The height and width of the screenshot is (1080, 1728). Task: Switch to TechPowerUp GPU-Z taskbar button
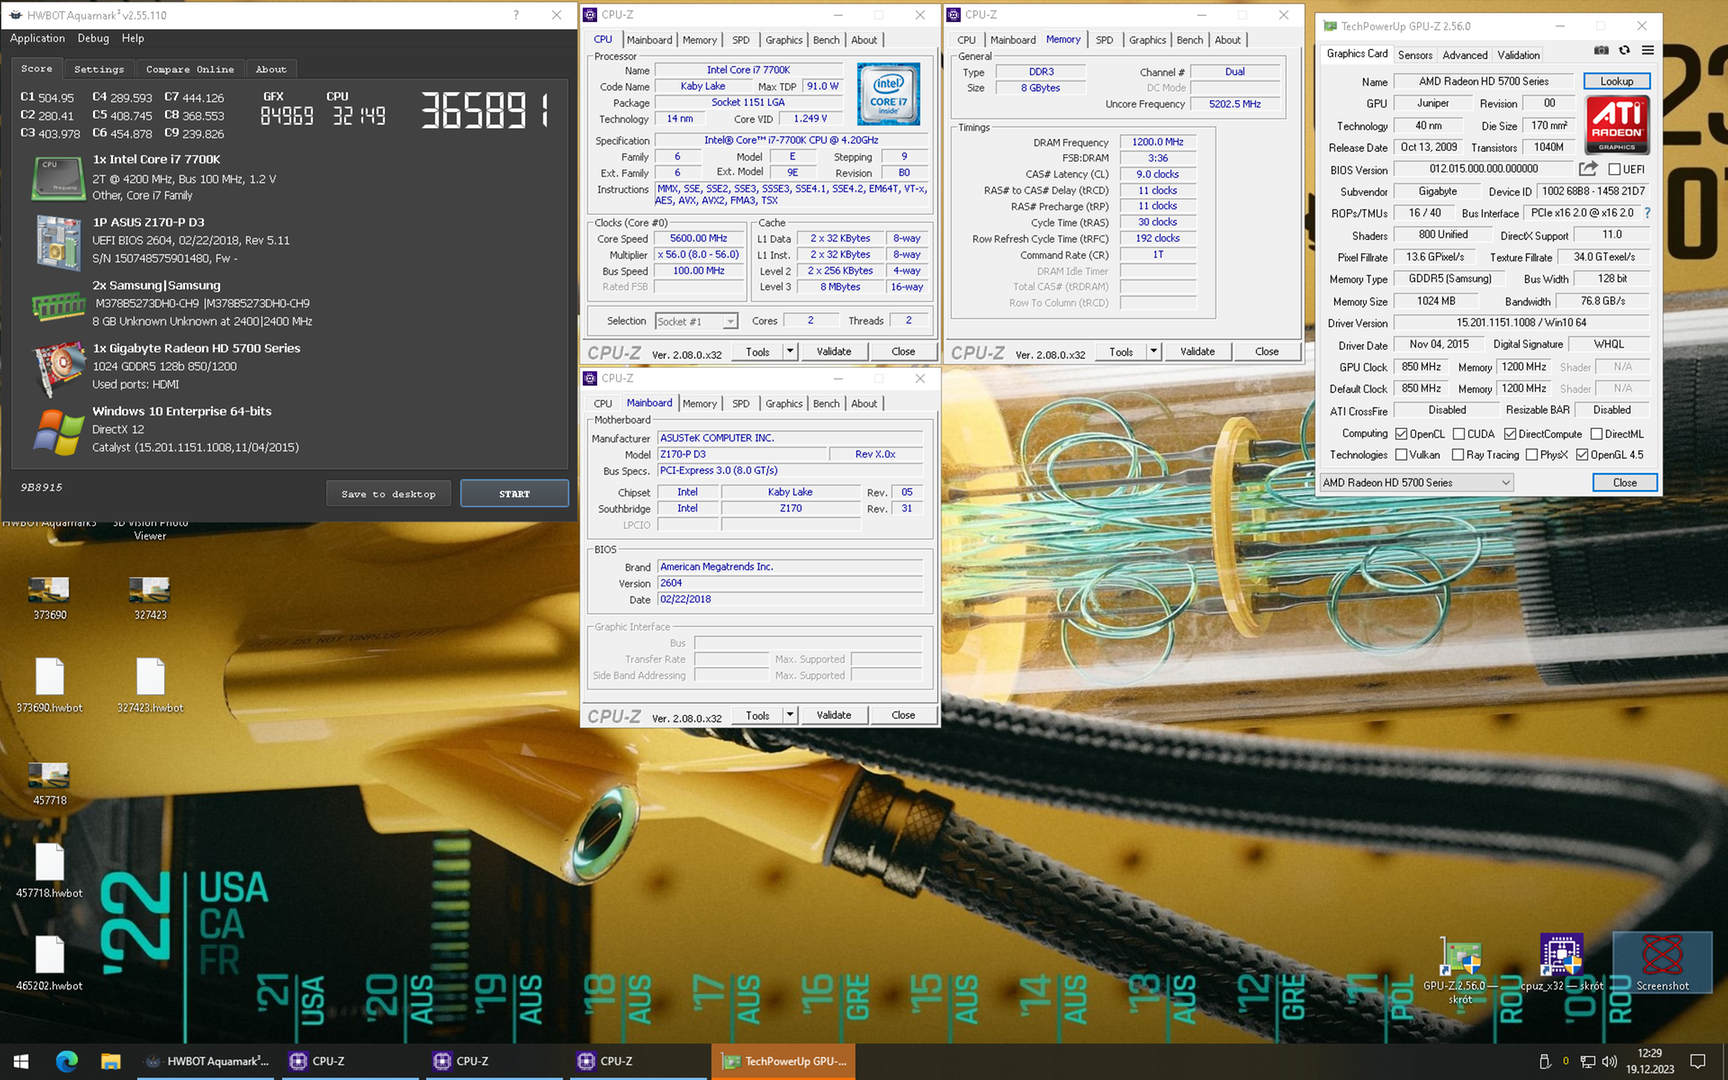[x=784, y=1061]
